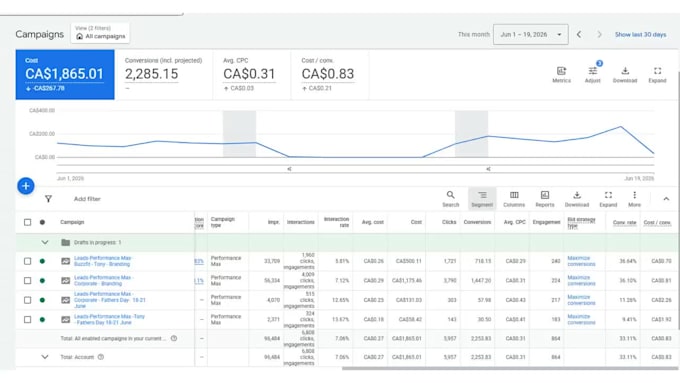Select the Conversions metric card
This screenshot has height=383, width=680.
163,75
